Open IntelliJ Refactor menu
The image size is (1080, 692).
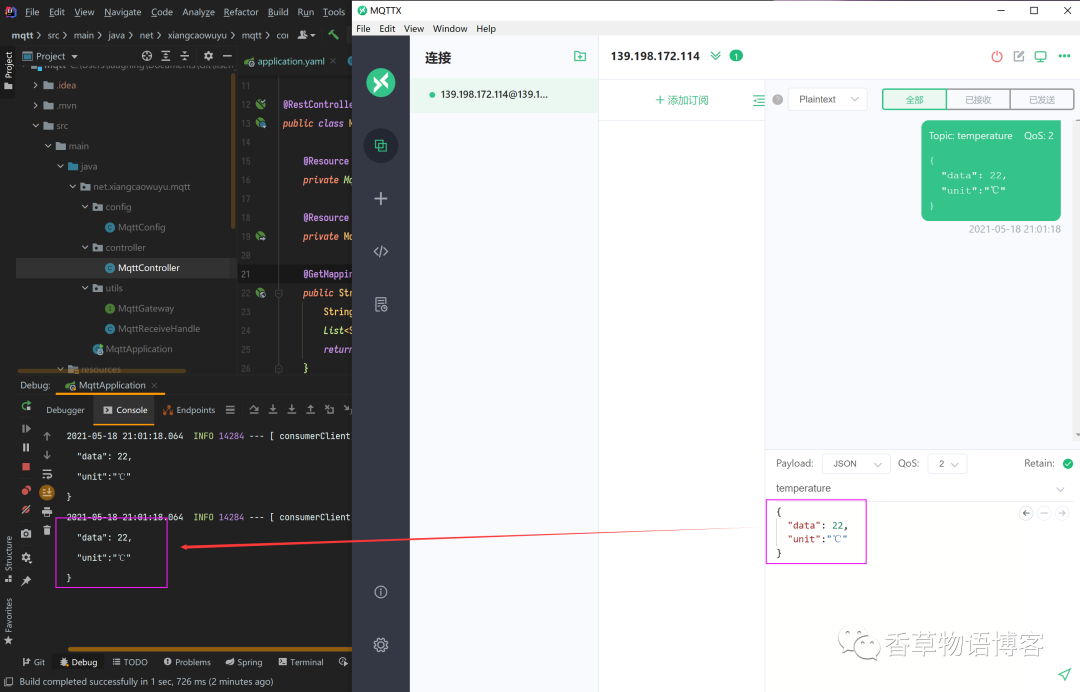pos(241,12)
